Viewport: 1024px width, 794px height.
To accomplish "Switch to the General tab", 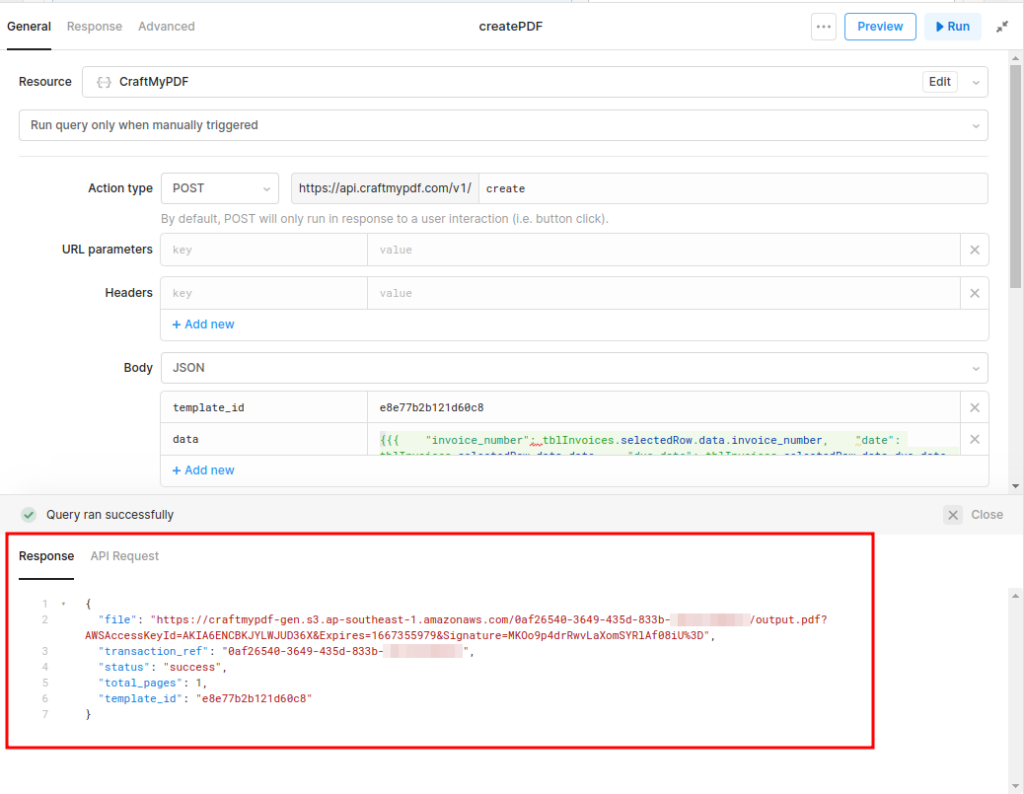I will pos(29,27).
